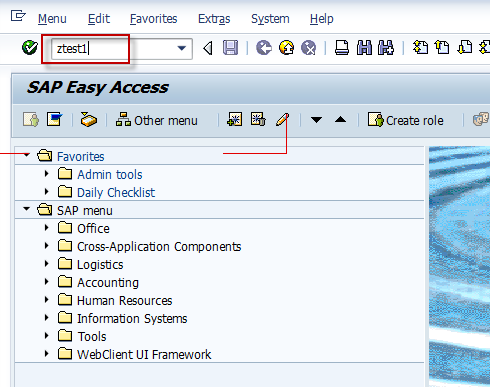Select the Logistics label
Viewport: 490px width, 387px height.
[x=100, y=264]
